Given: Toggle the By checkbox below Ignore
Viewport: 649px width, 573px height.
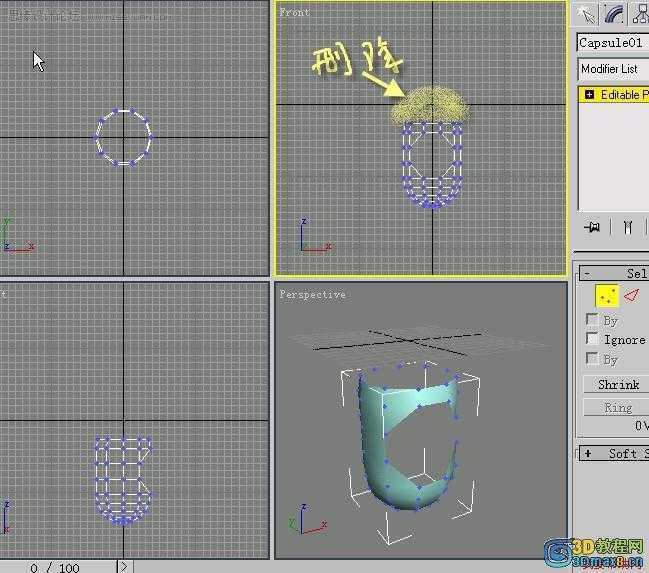Looking at the screenshot, I should (x=592, y=359).
